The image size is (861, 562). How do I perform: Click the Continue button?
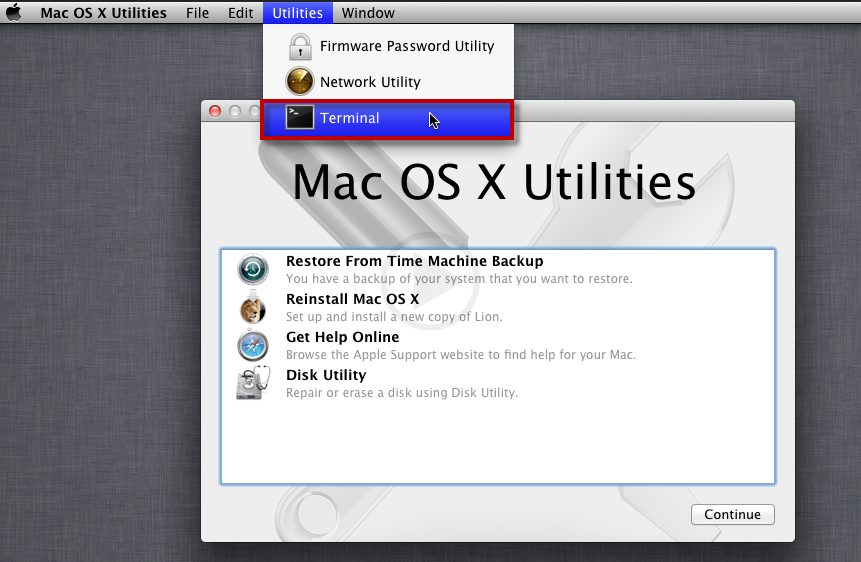tap(733, 514)
